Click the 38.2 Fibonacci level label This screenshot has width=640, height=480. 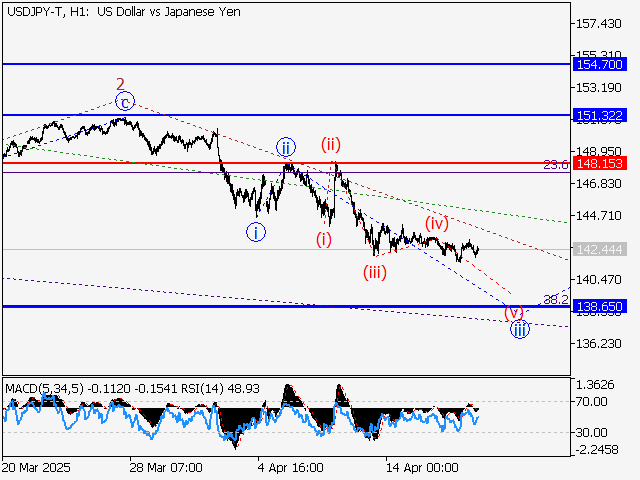click(555, 299)
